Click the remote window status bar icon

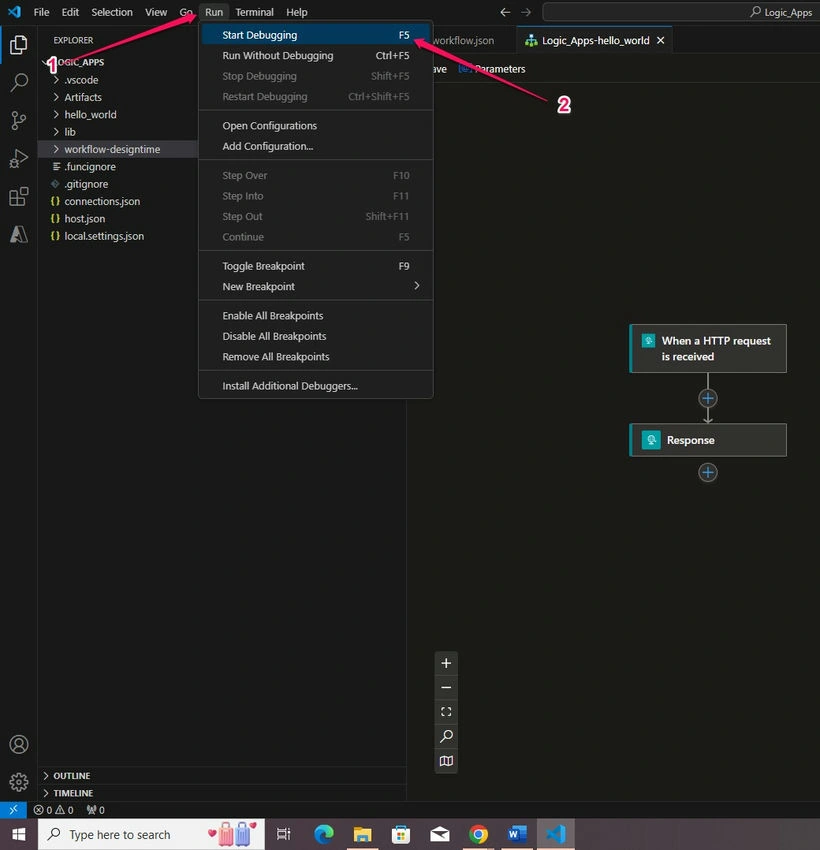(x=13, y=810)
